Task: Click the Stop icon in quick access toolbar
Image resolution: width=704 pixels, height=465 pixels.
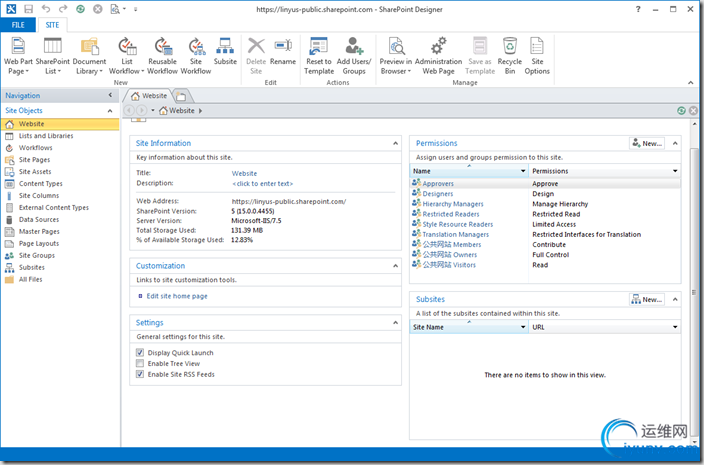Action: point(97,9)
